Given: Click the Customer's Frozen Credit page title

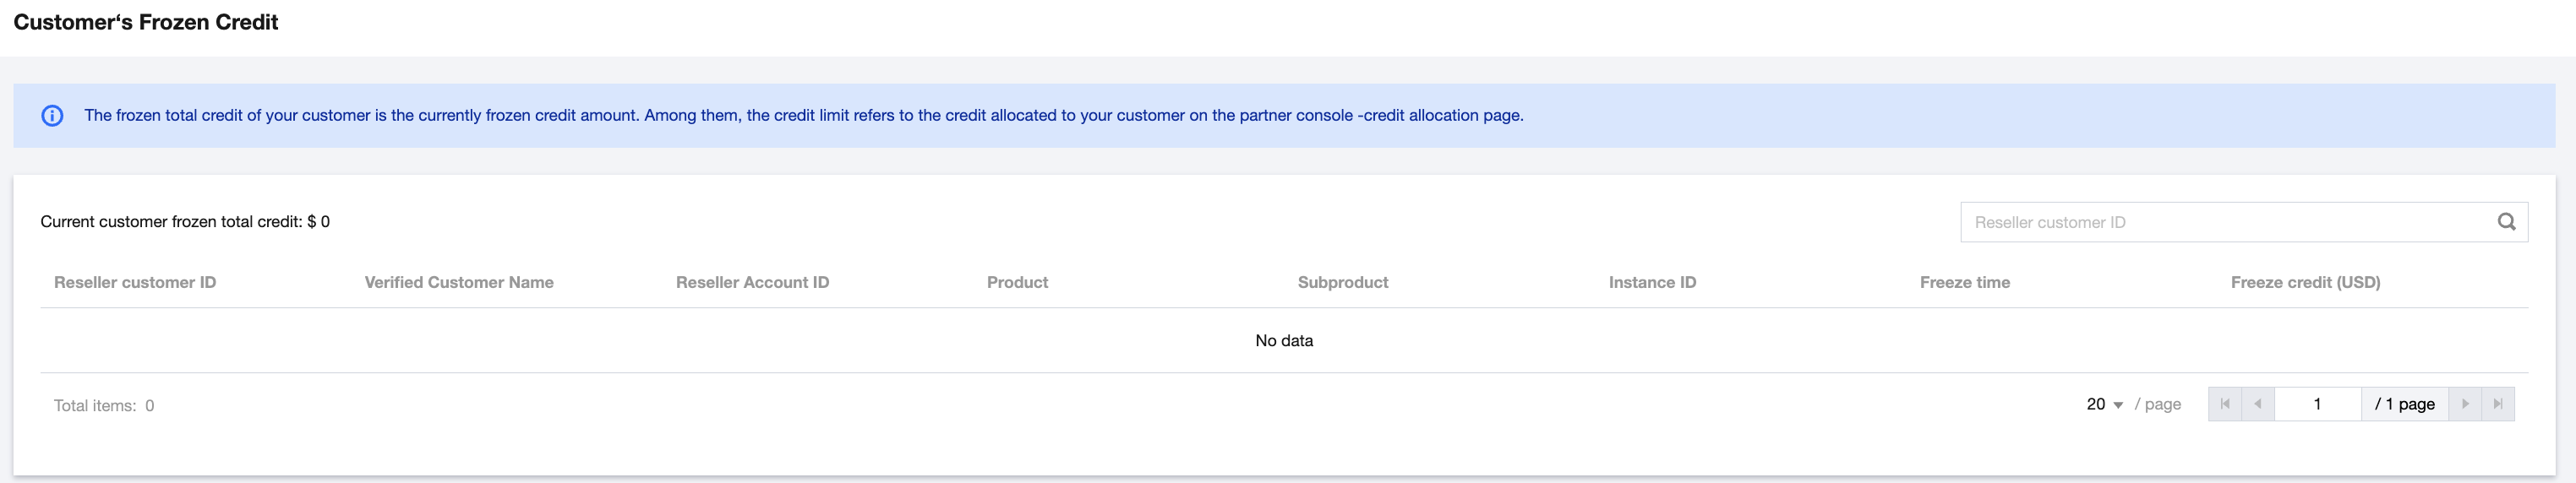Looking at the screenshot, I should [146, 22].
